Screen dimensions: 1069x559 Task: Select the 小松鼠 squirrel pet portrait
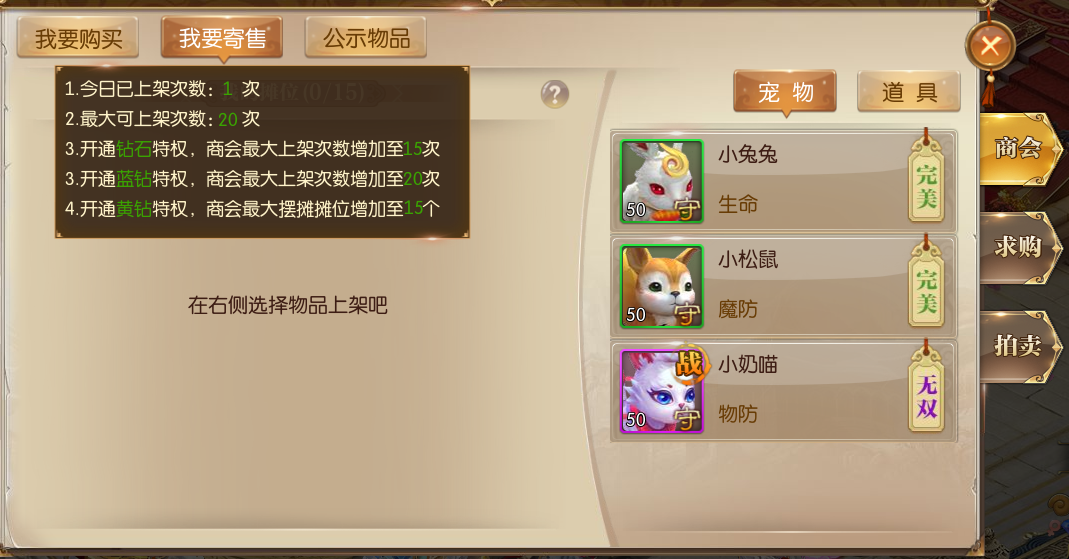(661, 286)
